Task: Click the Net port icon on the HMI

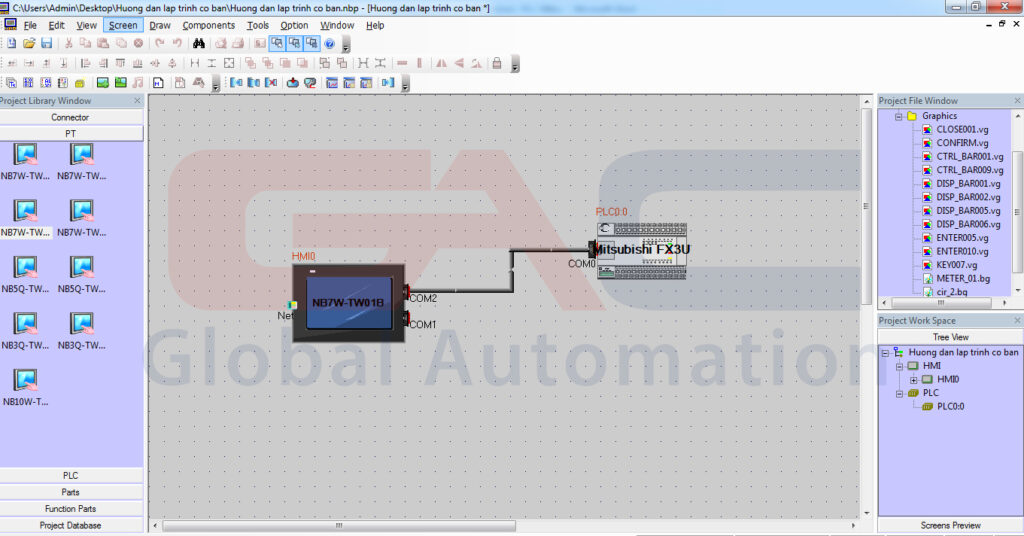Action: (x=292, y=305)
